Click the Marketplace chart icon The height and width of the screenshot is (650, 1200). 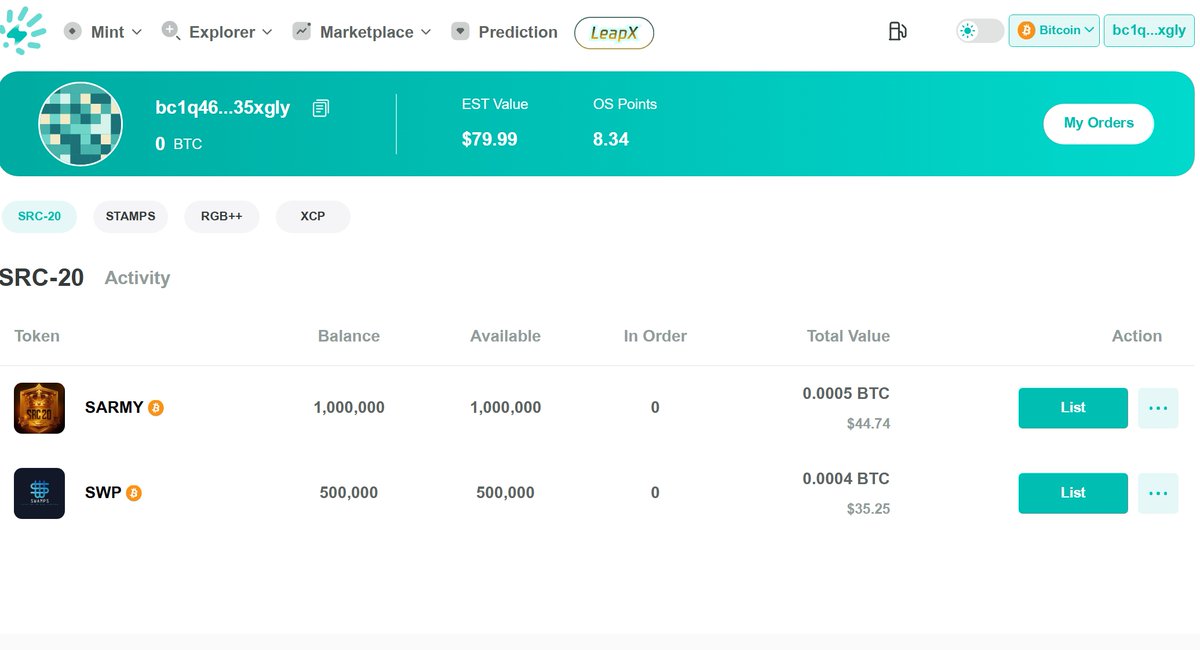pyautogui.click(x=302, y=31)
